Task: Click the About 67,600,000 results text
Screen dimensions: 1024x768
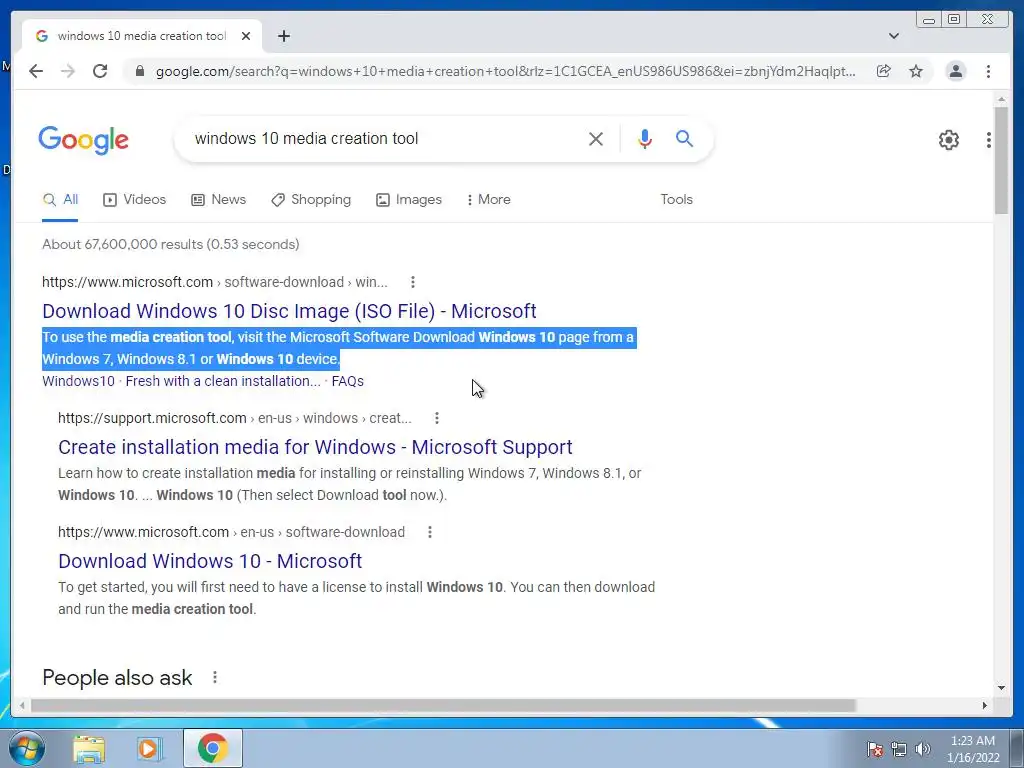Action: point(171,244)
